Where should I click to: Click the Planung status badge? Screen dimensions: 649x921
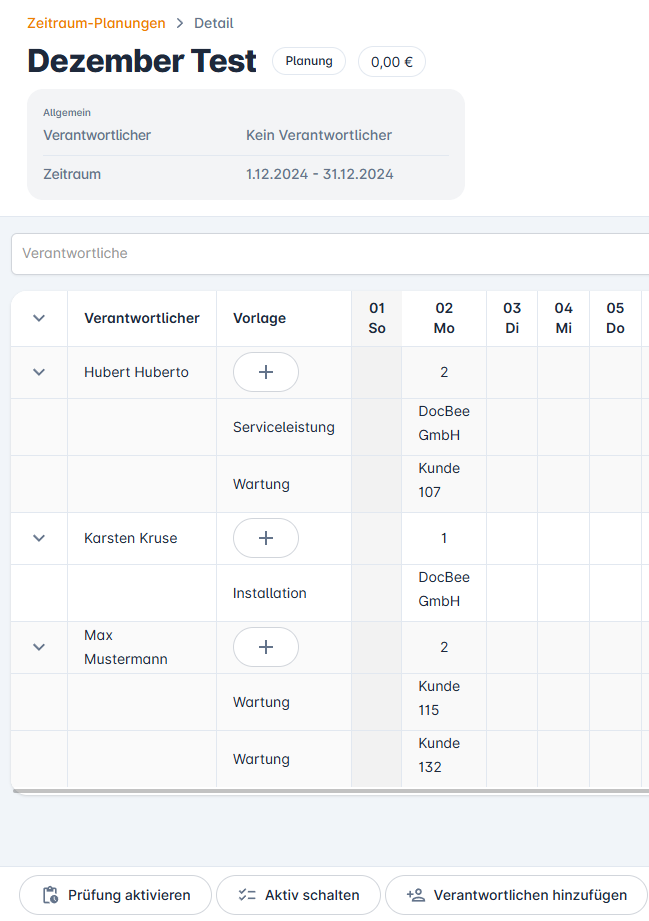coord(308,61)
